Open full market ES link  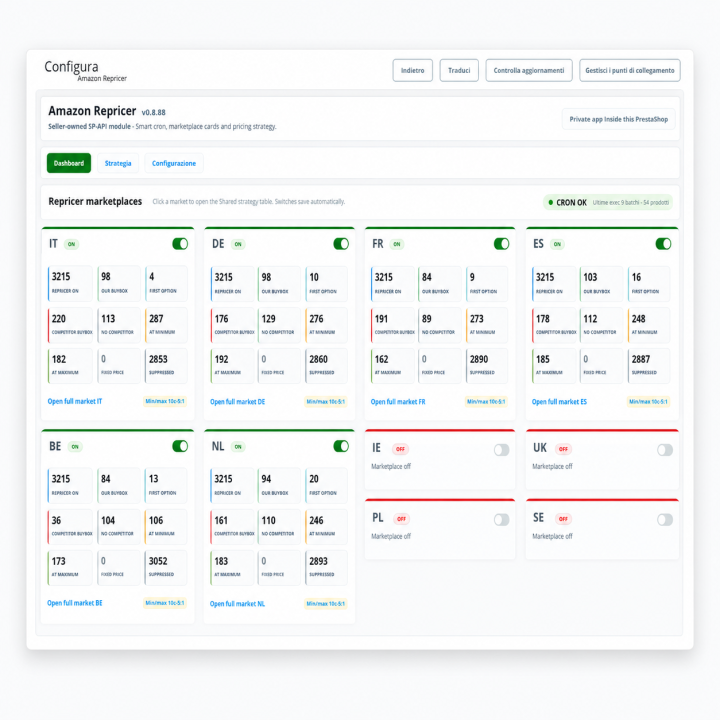(559, 402)
